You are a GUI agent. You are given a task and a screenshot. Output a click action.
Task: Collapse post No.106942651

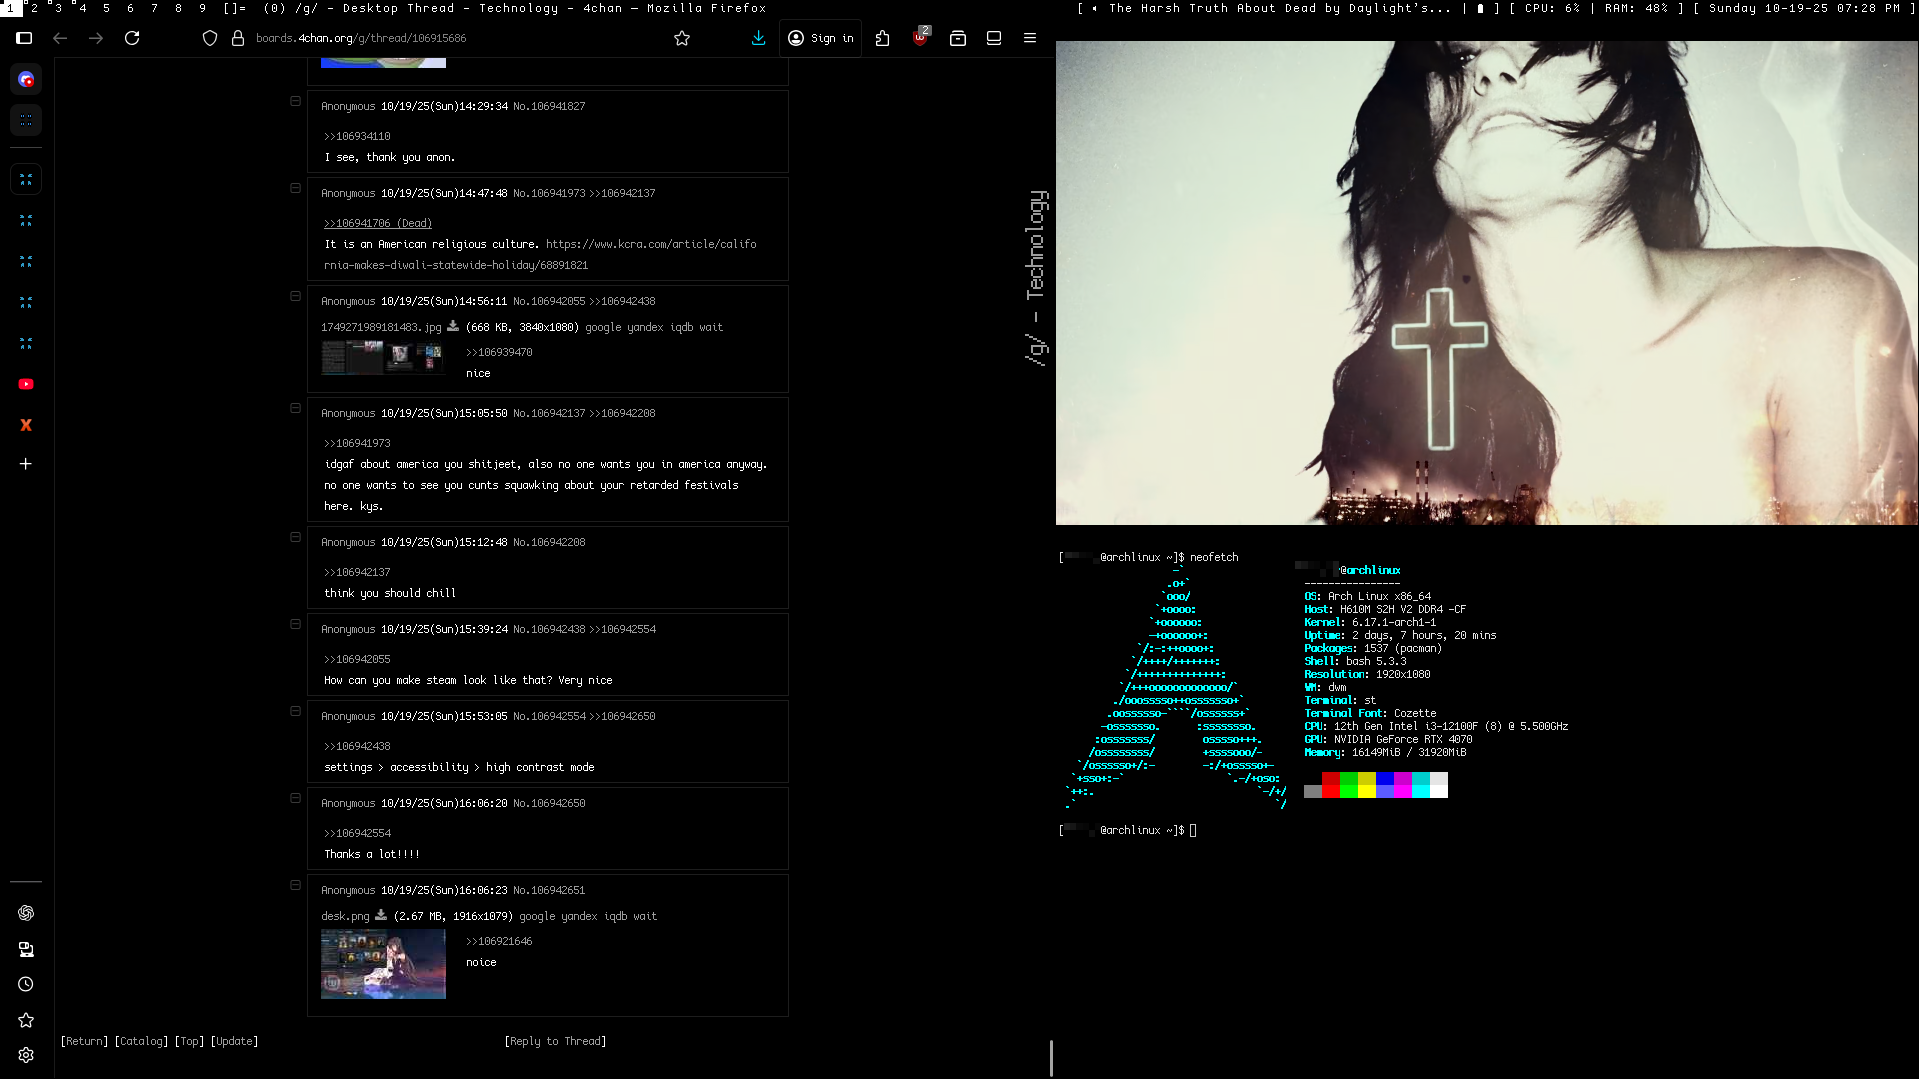[x=295, y=885]
